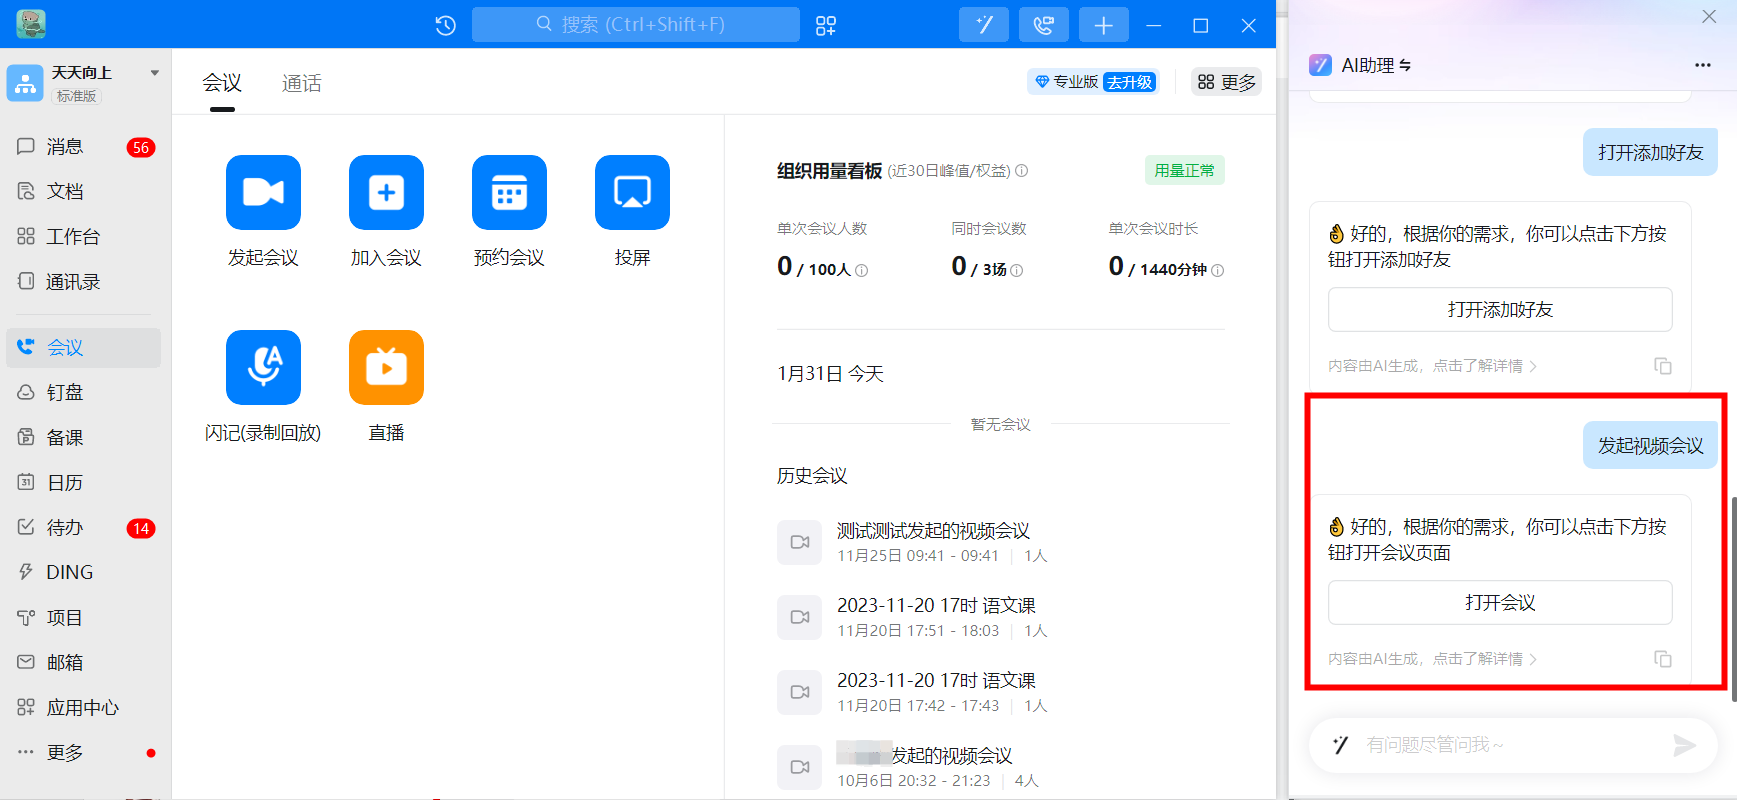Open history meeting 测试测试发起的视频会议

click(1000, 542)
